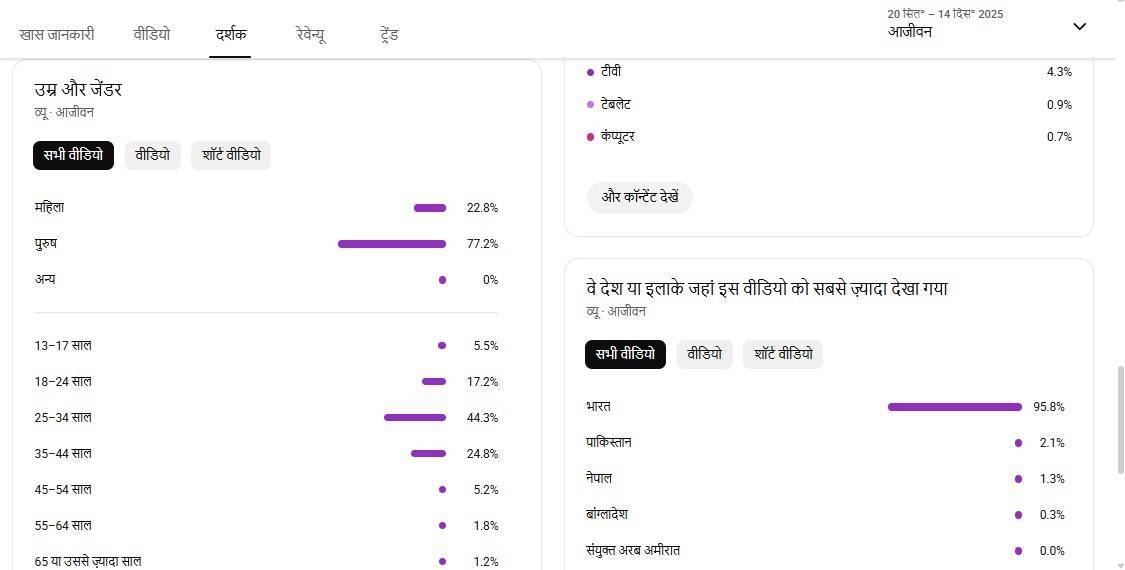Click the 25–34 साल age bar
The image size is (1125, 570).
(415, 417)
